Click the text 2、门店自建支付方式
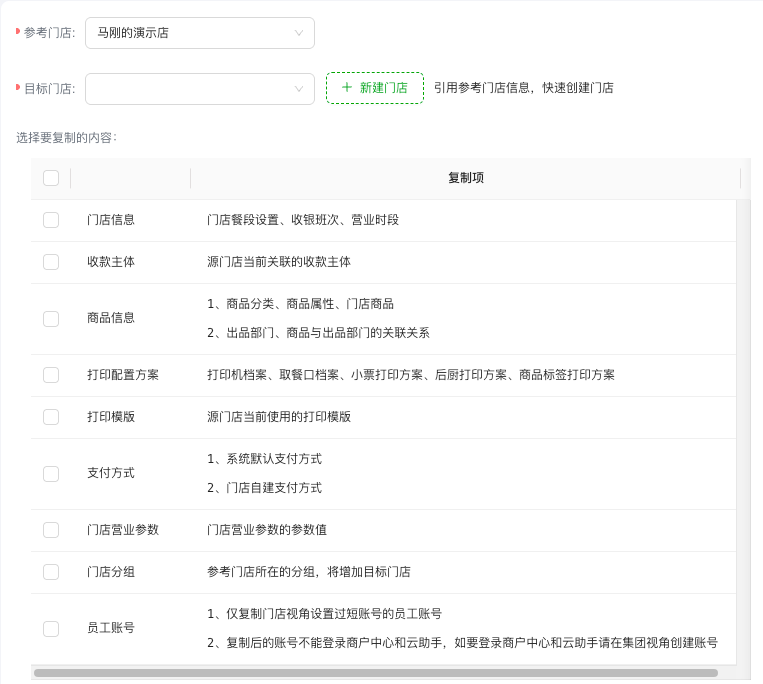This screenshot has height=684, width=763. pos(264,487)
